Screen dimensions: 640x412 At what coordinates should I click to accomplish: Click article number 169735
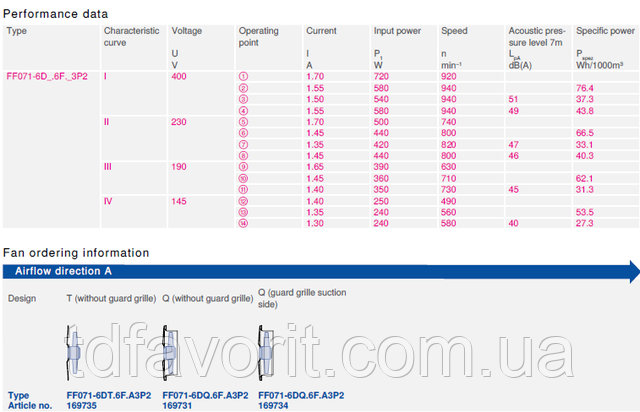click(x=82, y=406)
